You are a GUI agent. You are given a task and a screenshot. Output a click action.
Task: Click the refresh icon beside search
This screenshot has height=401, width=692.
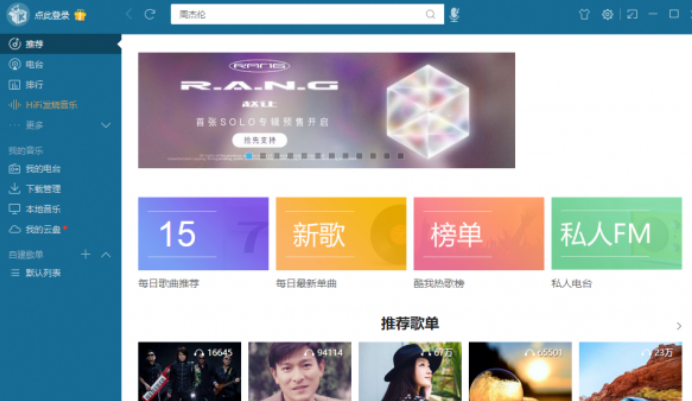(x=150, y=14)
